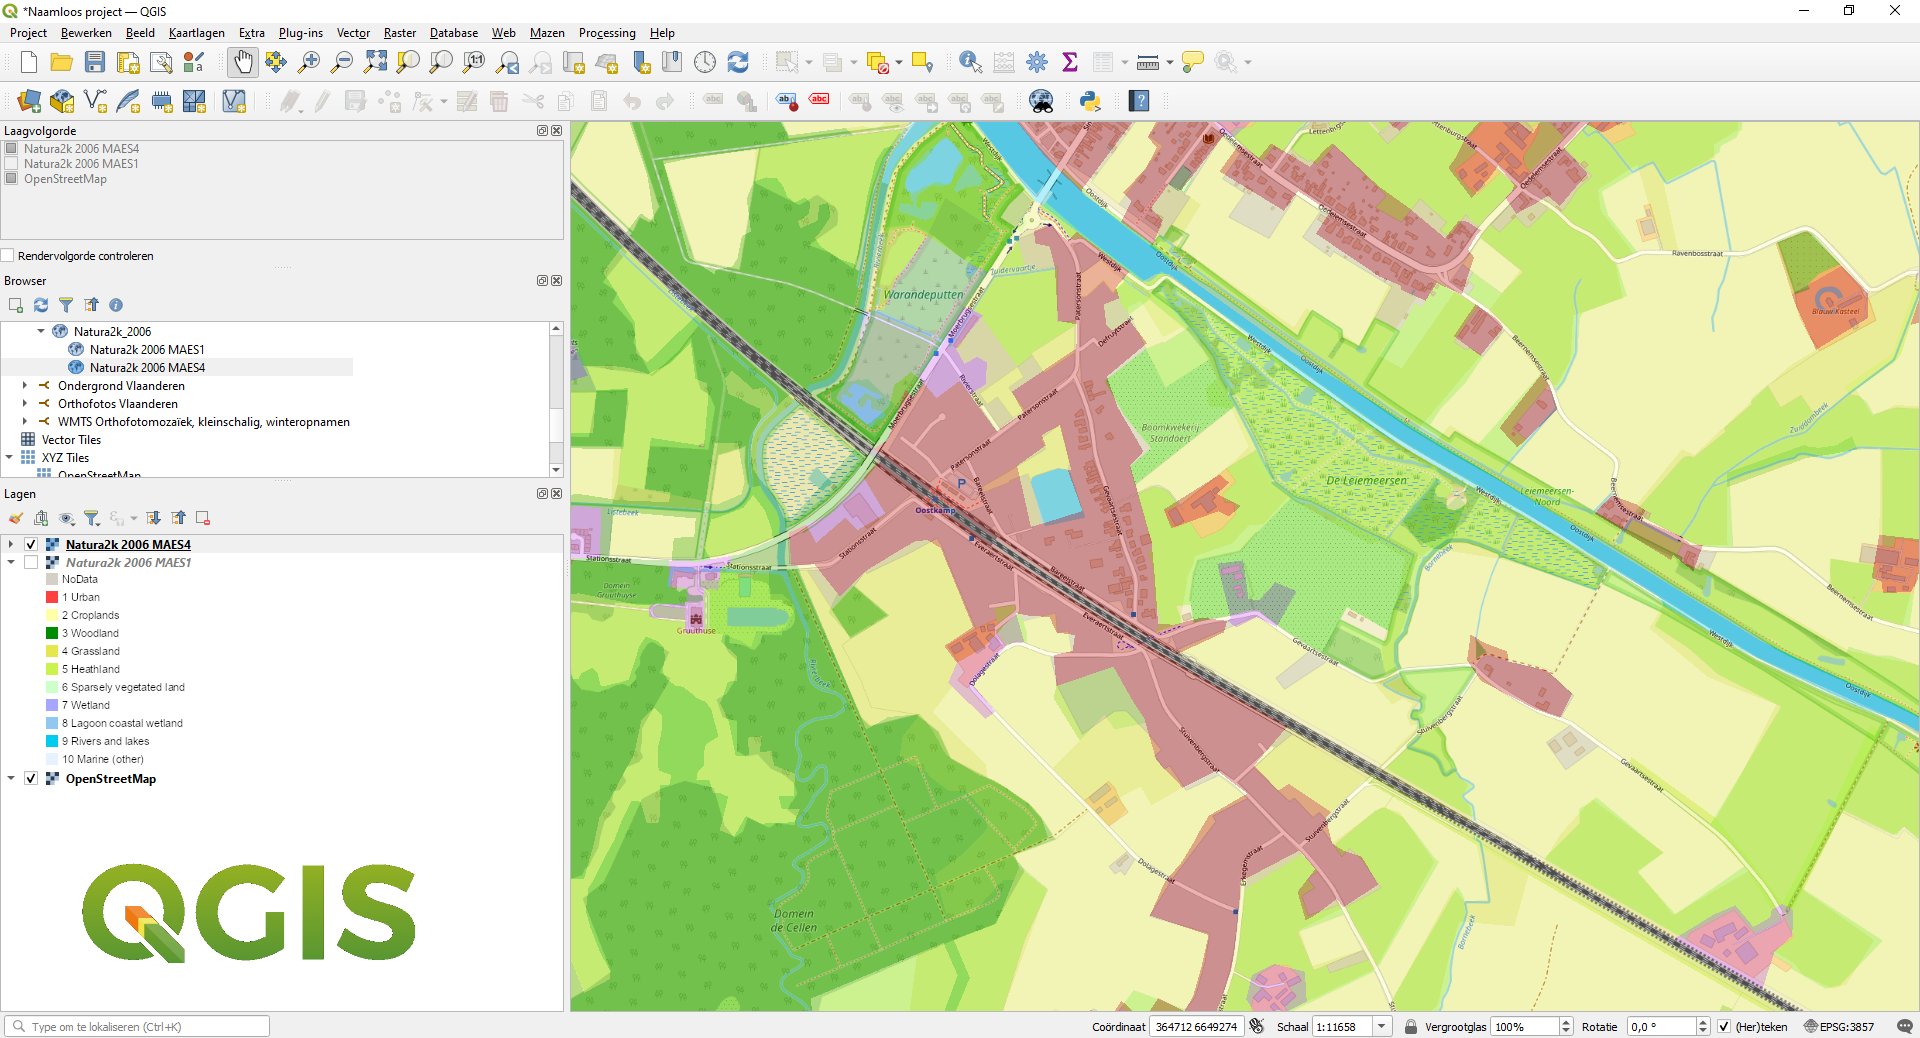Image resolution: width=1920 pixels, height=1038 pixels.
Task: Open the Processing Toolbox gear icon
Action: 1037,63
